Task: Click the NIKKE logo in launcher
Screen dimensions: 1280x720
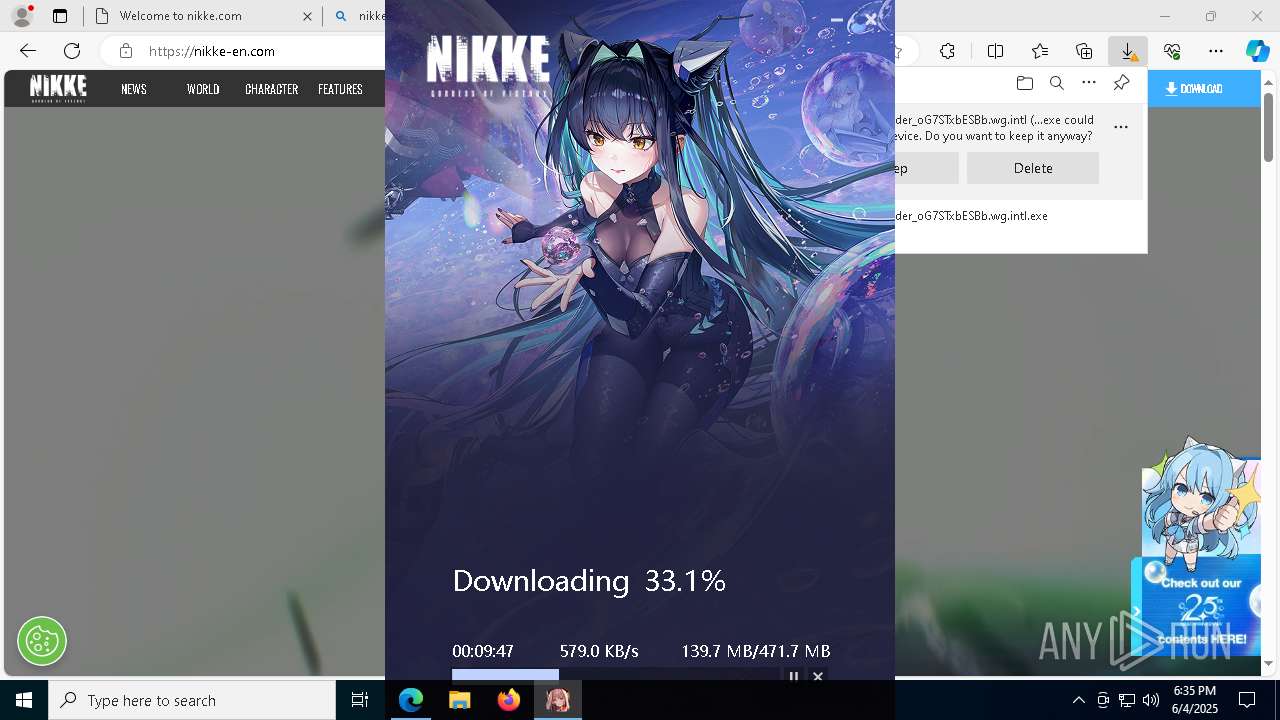Action: [488, 65]
